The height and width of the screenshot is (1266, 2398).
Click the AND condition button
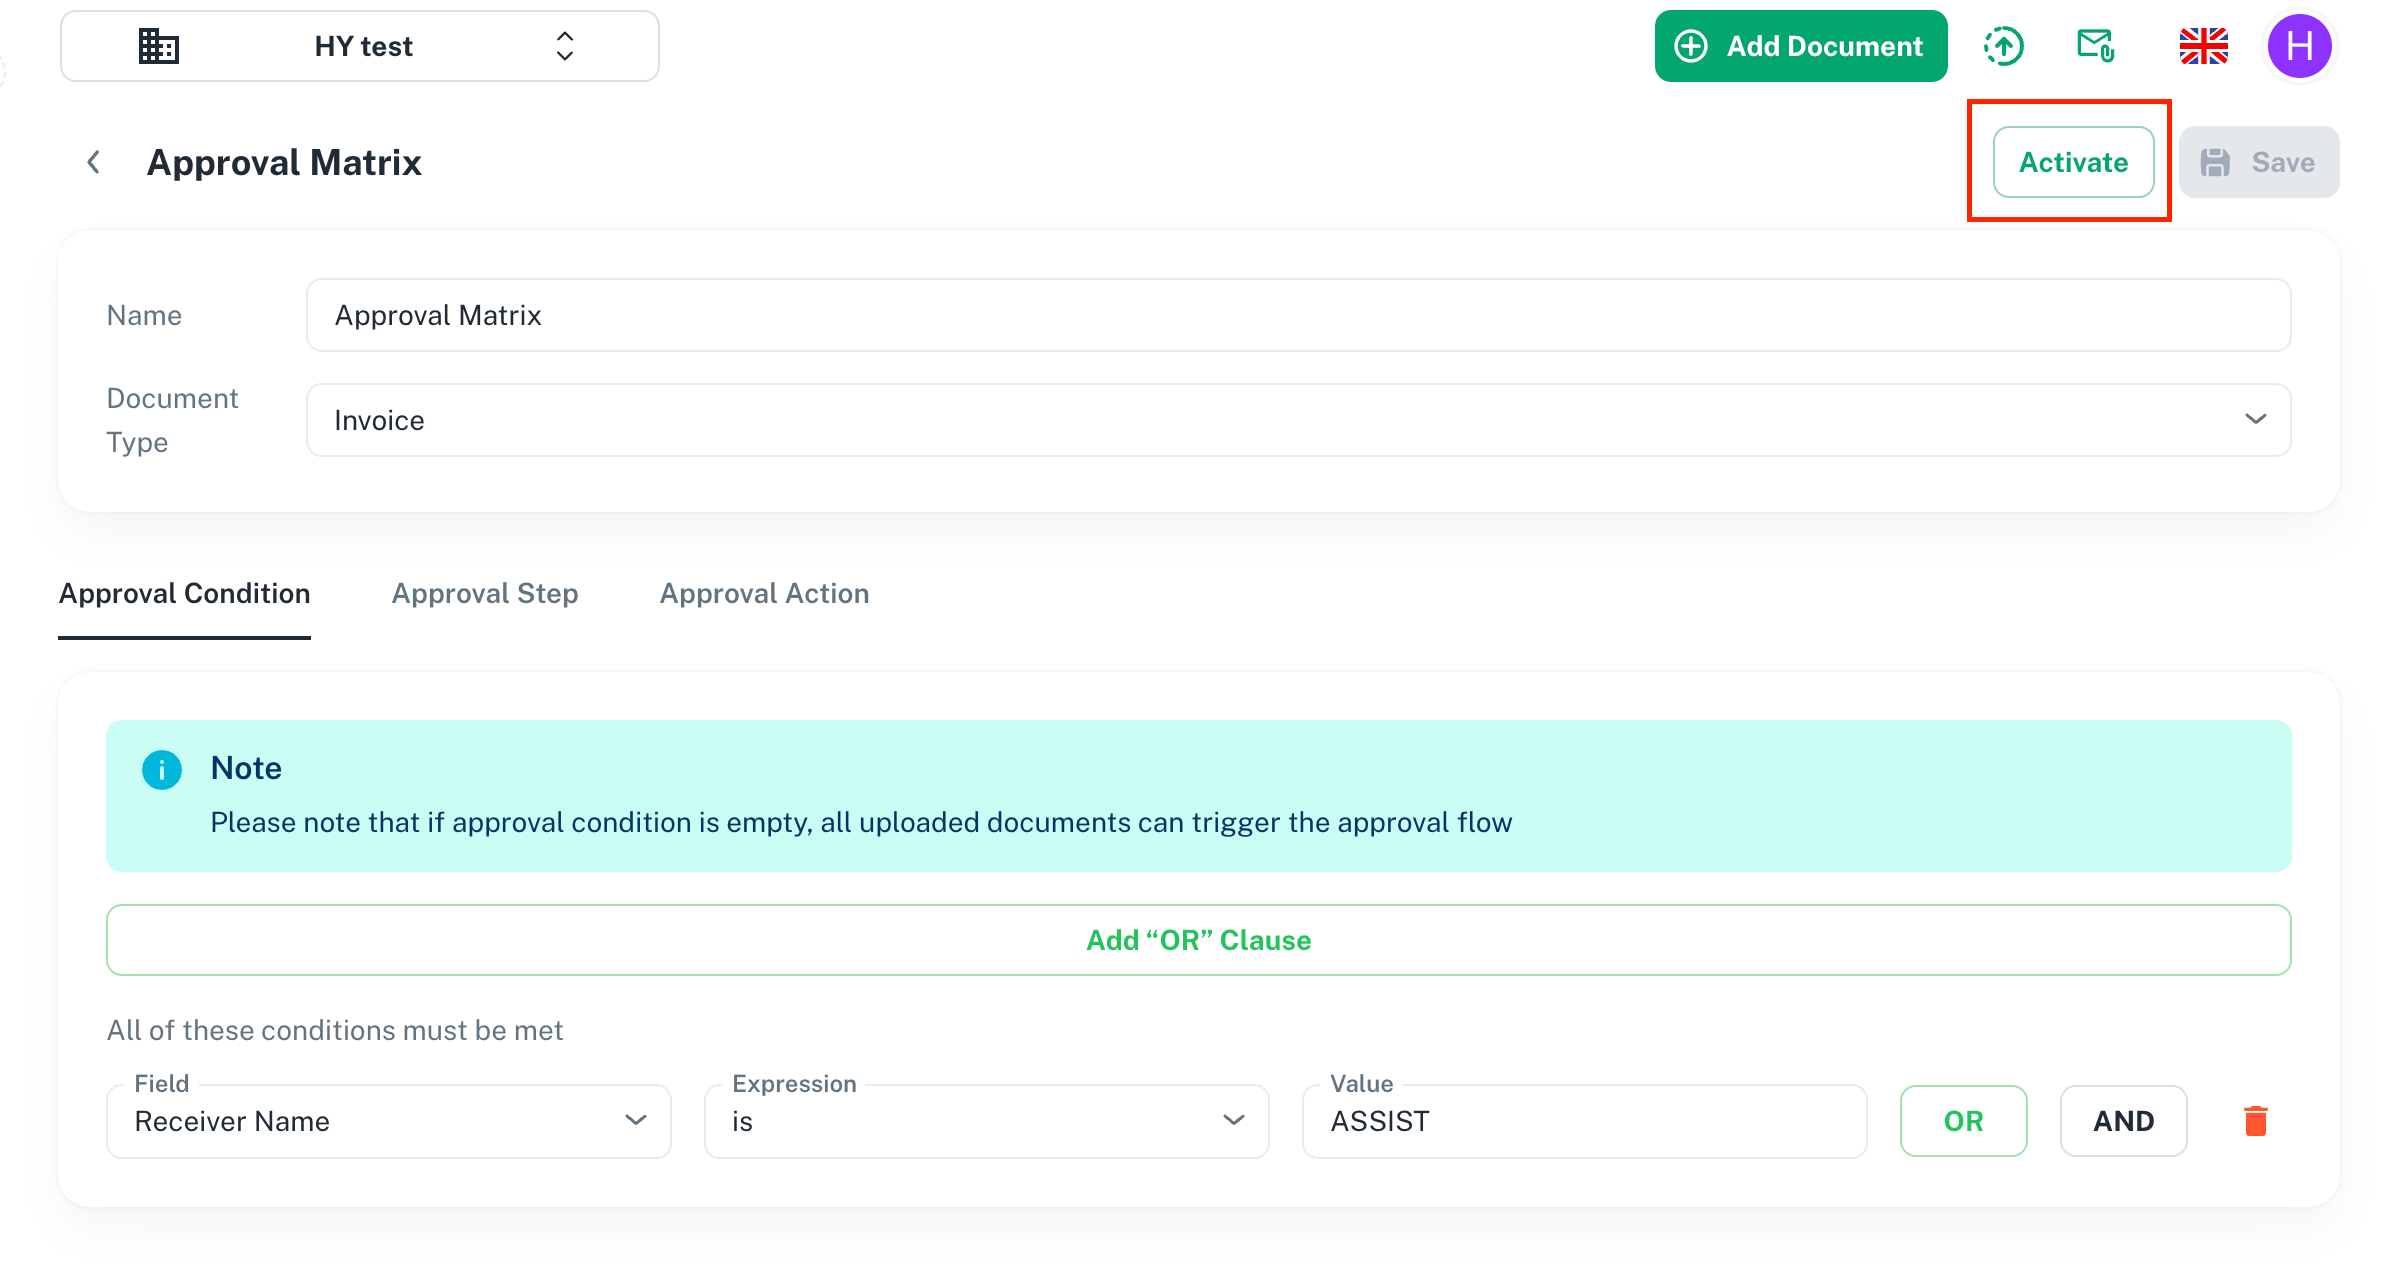coord(2123,1121)
